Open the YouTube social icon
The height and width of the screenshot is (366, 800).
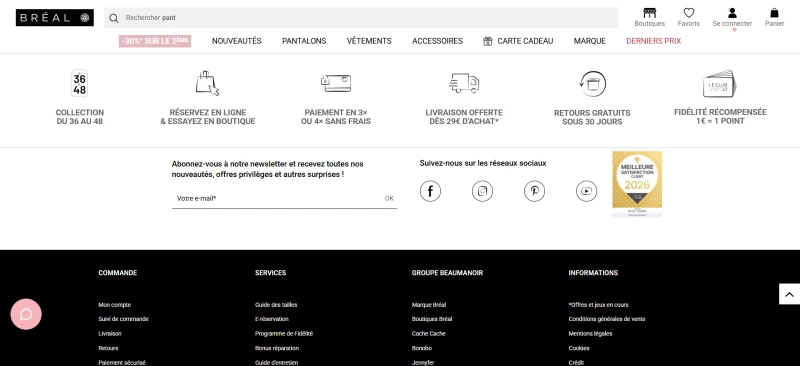tap(586, 191)
